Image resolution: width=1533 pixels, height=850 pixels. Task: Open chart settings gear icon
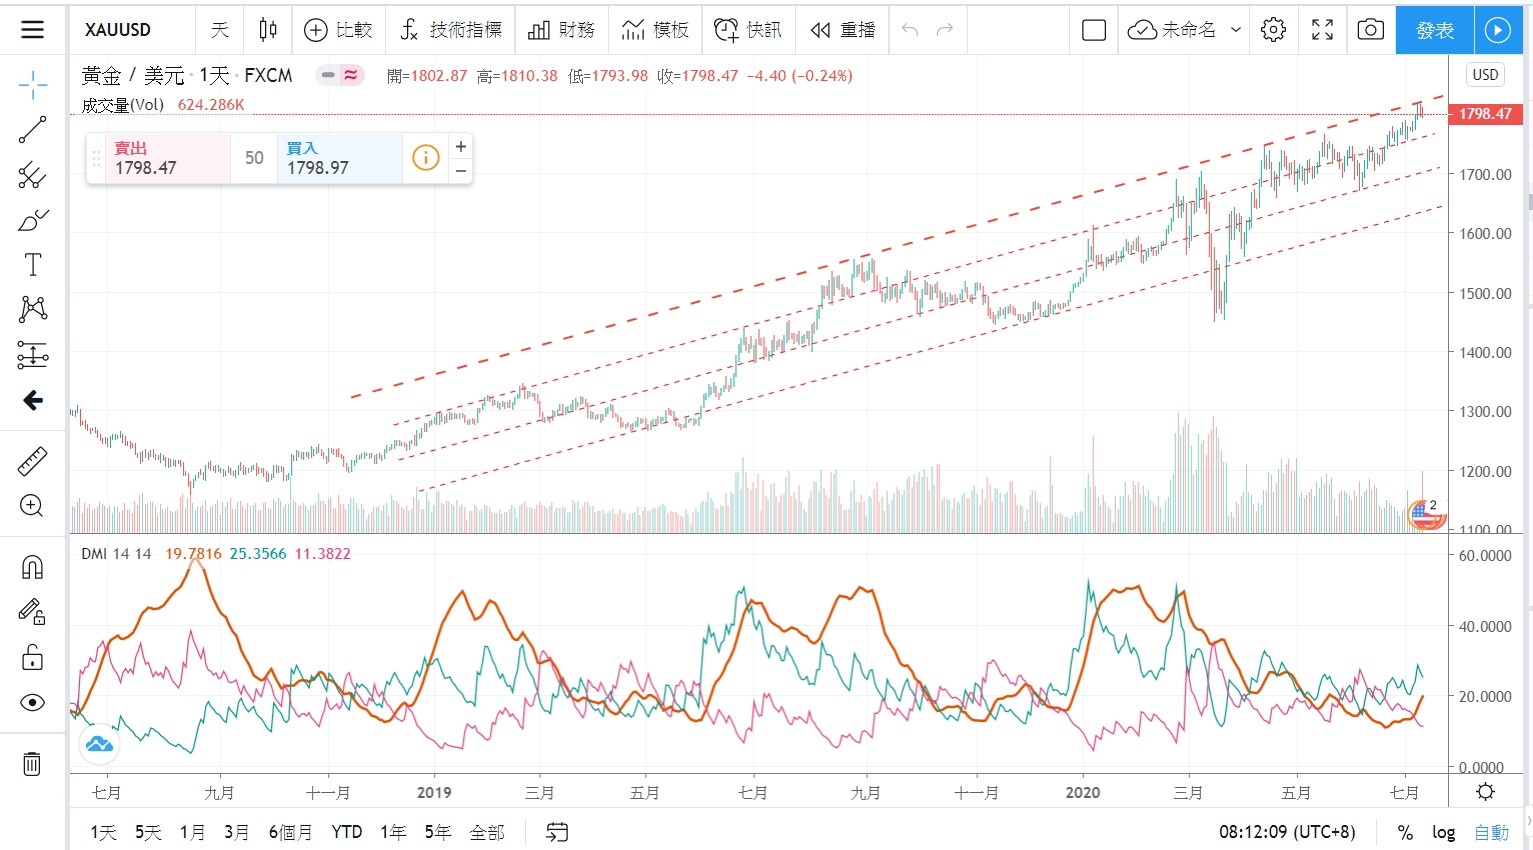pos(1273,30)
